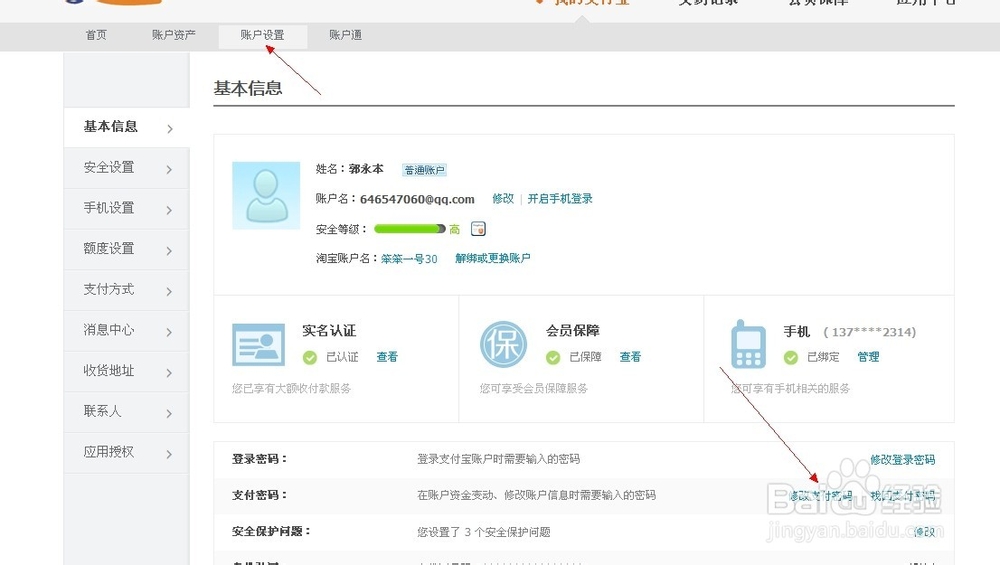1000x565 pixels.
Task: Click the chevron next to 消息中心
Action: pos(170,332)
